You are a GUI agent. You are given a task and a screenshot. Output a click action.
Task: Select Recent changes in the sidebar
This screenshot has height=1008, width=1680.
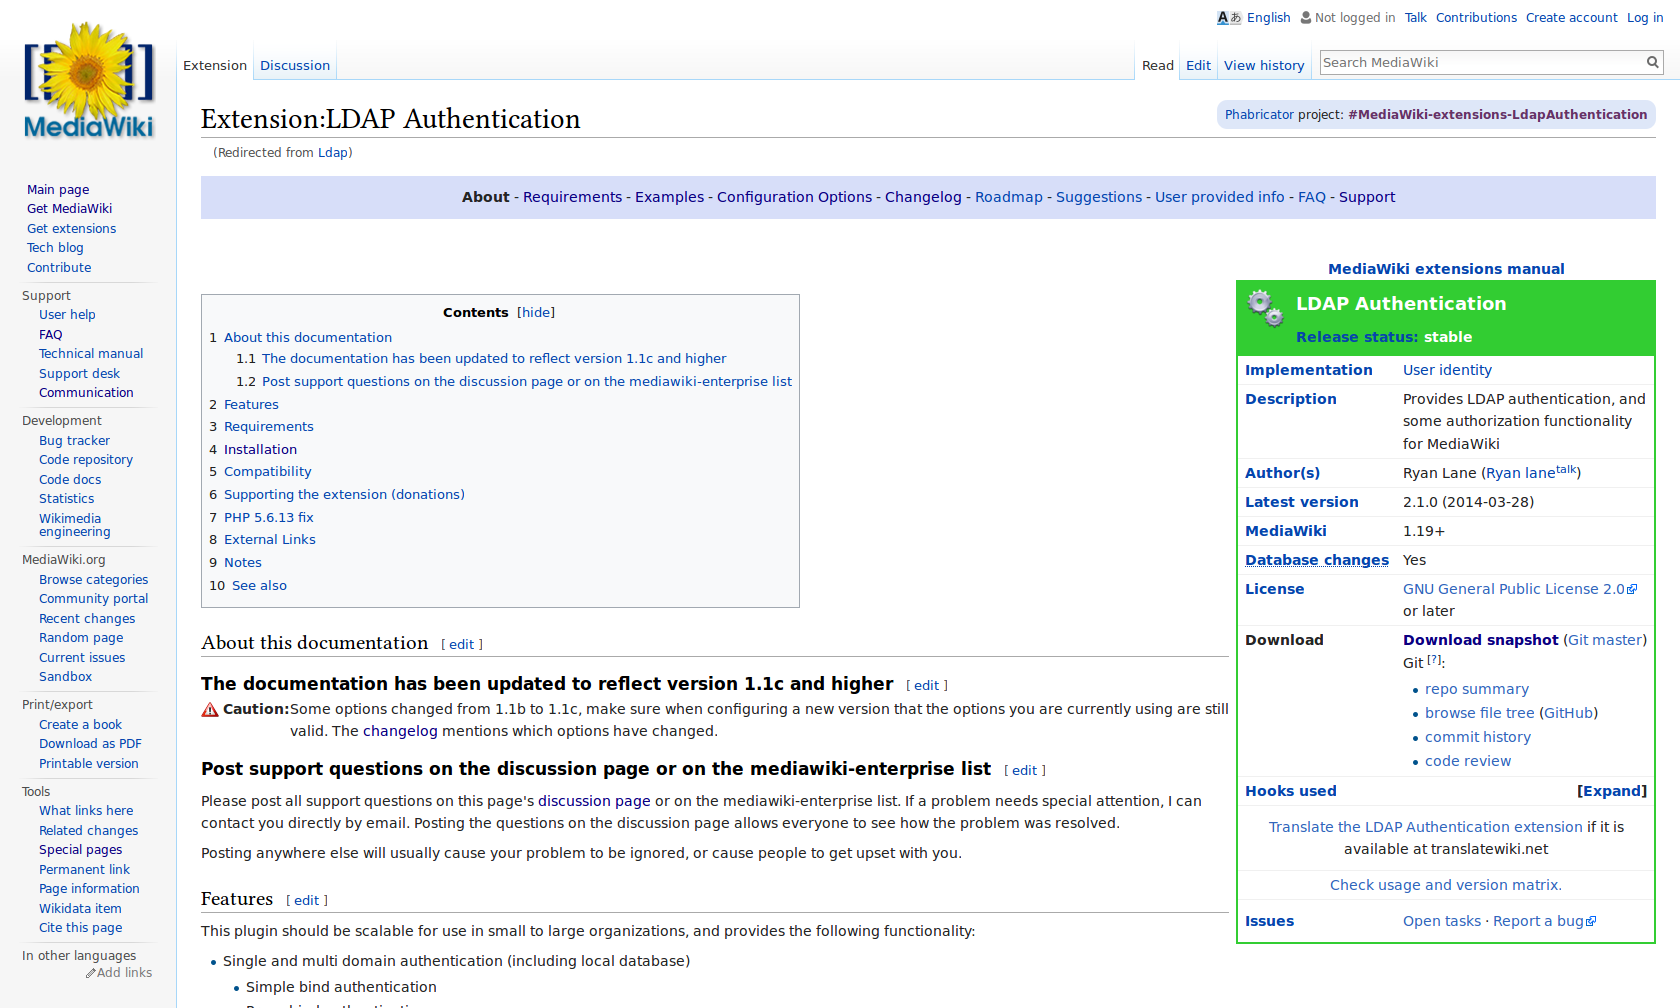(x=87, y=619)
